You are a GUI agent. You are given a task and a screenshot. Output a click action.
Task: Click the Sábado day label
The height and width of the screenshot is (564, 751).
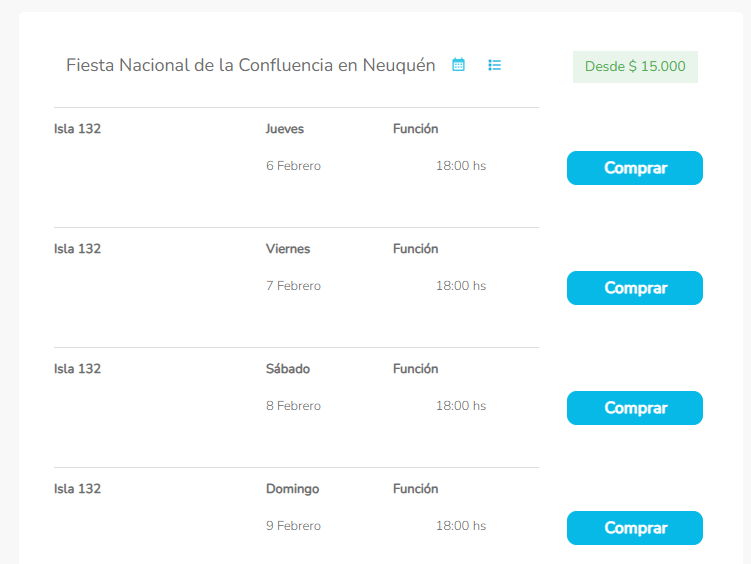[x=288, y=369]
